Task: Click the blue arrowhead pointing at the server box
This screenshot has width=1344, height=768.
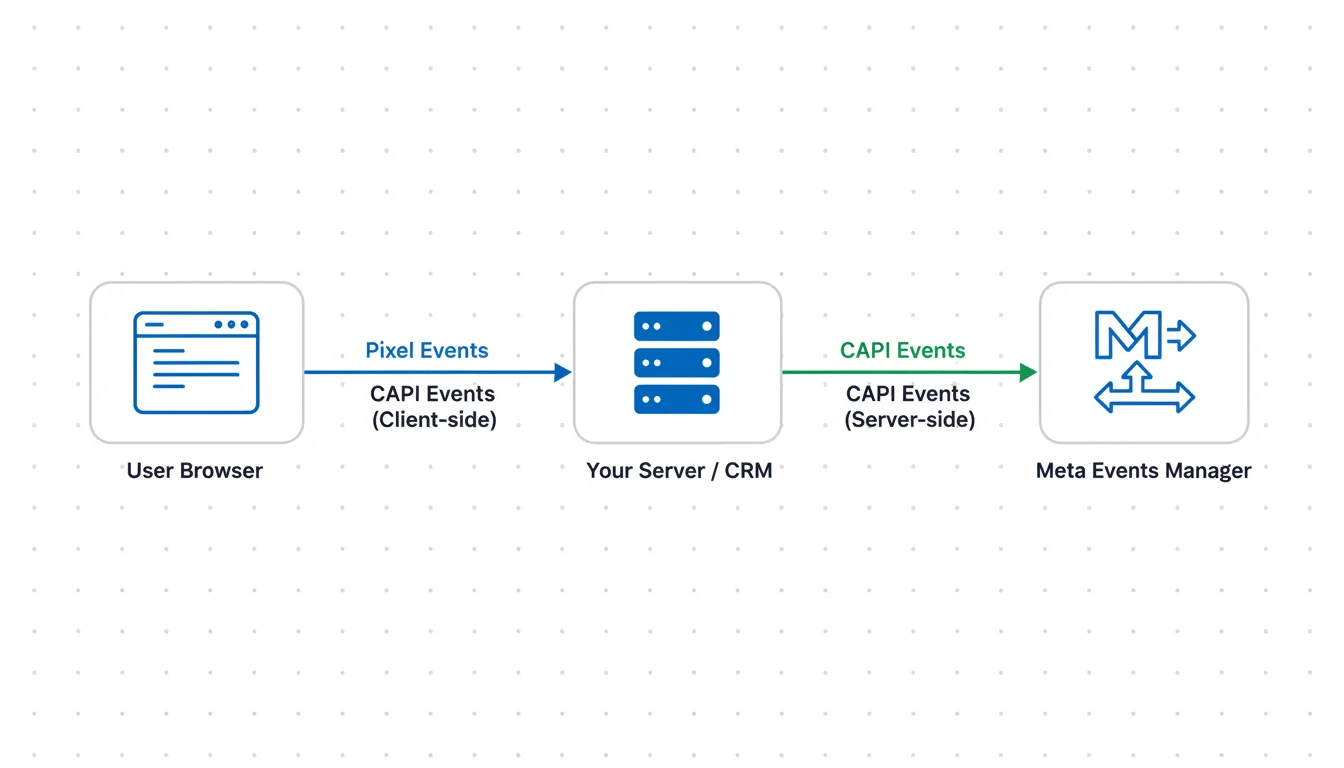Action: click(x=562, y=372)
